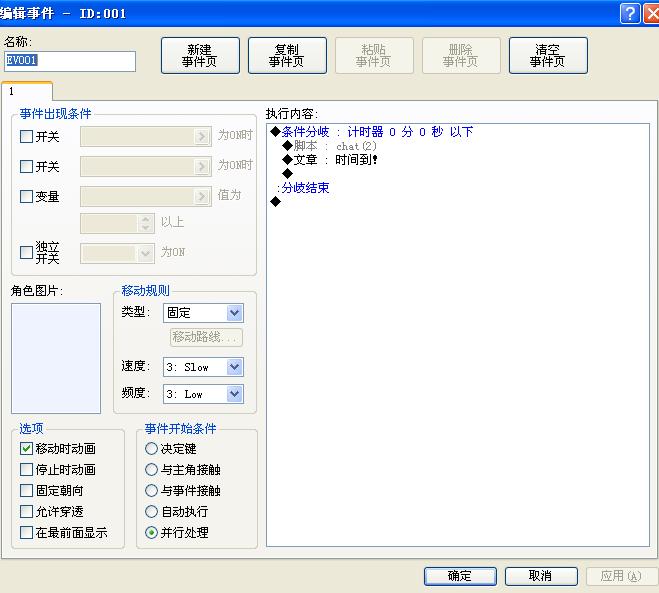The image size is (659, 593).
Task: Select the empty command line inside the branch
Action: point(287,174)
